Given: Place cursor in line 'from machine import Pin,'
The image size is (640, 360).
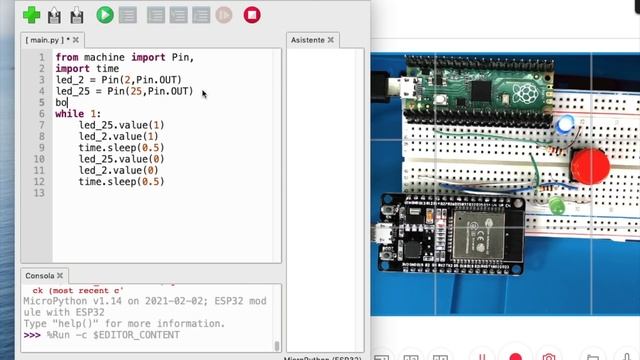Looking at the screenshot, I should (x=124, y=57).
